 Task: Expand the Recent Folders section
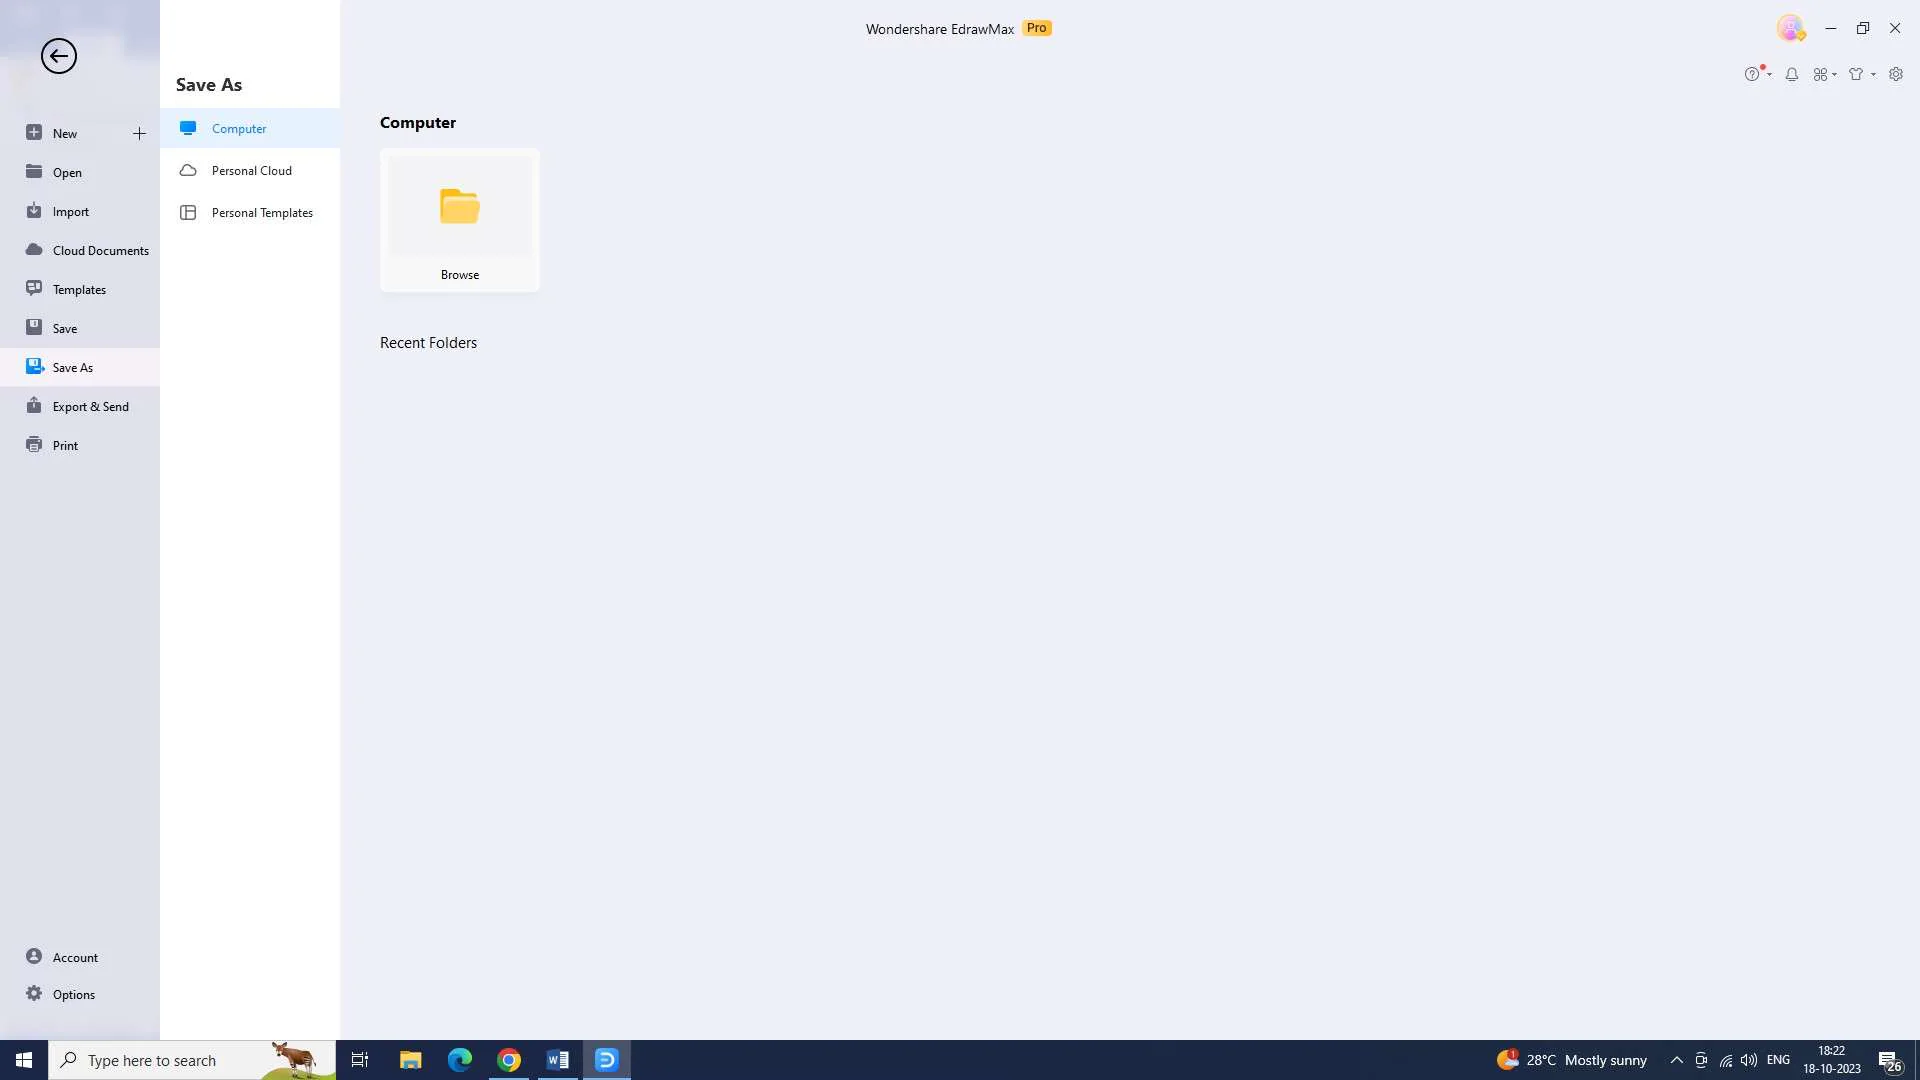pos(429,343)
